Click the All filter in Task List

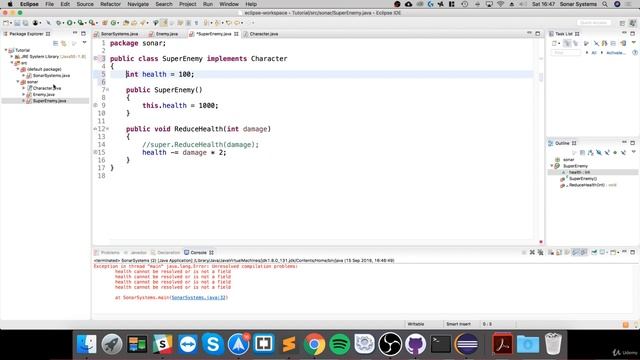tap(594, 53)
